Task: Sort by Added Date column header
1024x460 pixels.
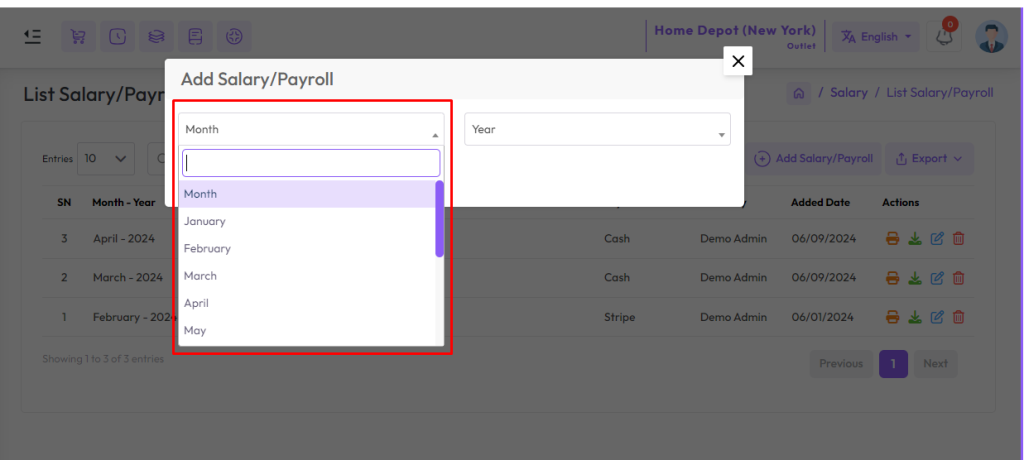Action: (x=820, y=203)
